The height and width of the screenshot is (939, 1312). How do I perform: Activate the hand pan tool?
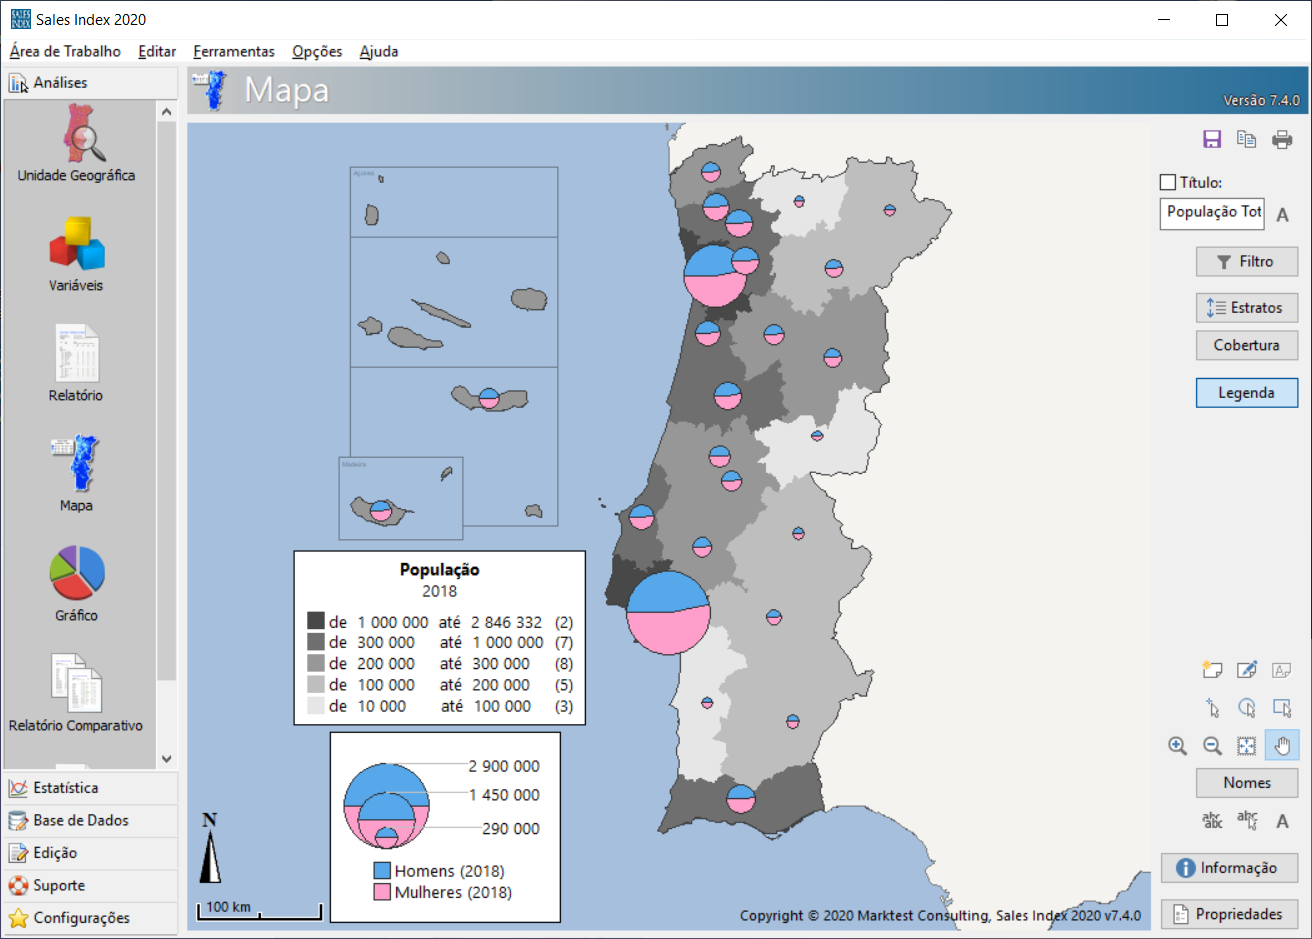click(x=1282, y=746)
